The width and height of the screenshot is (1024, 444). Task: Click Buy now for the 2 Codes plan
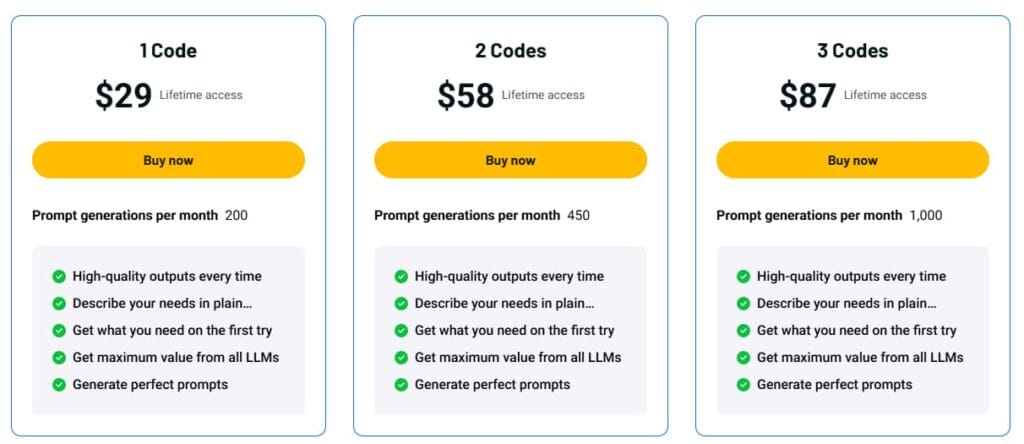click(x=511, y=160)
